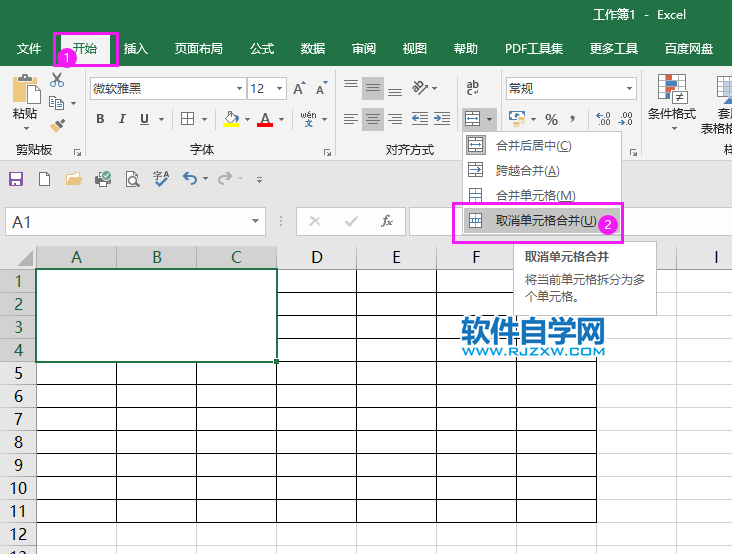
Task: Toggle align text right
Action: pyautogui.click(x=395, y=119)
